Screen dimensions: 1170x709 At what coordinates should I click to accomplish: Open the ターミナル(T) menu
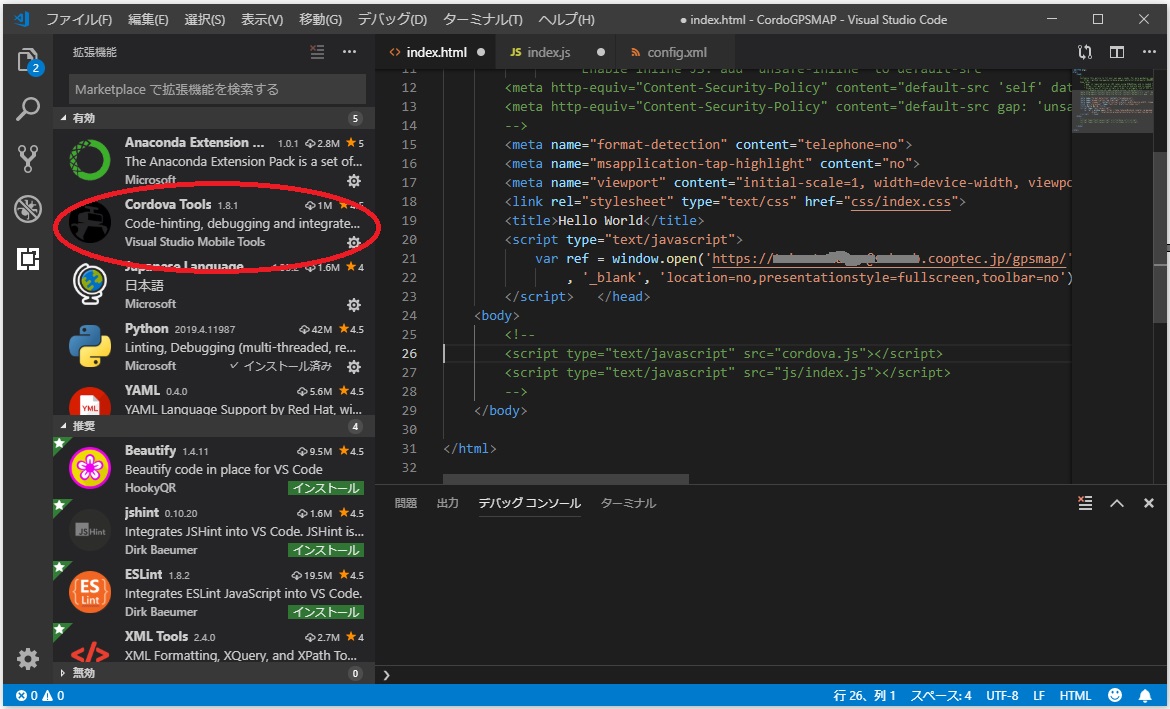[x=482, y=20]
